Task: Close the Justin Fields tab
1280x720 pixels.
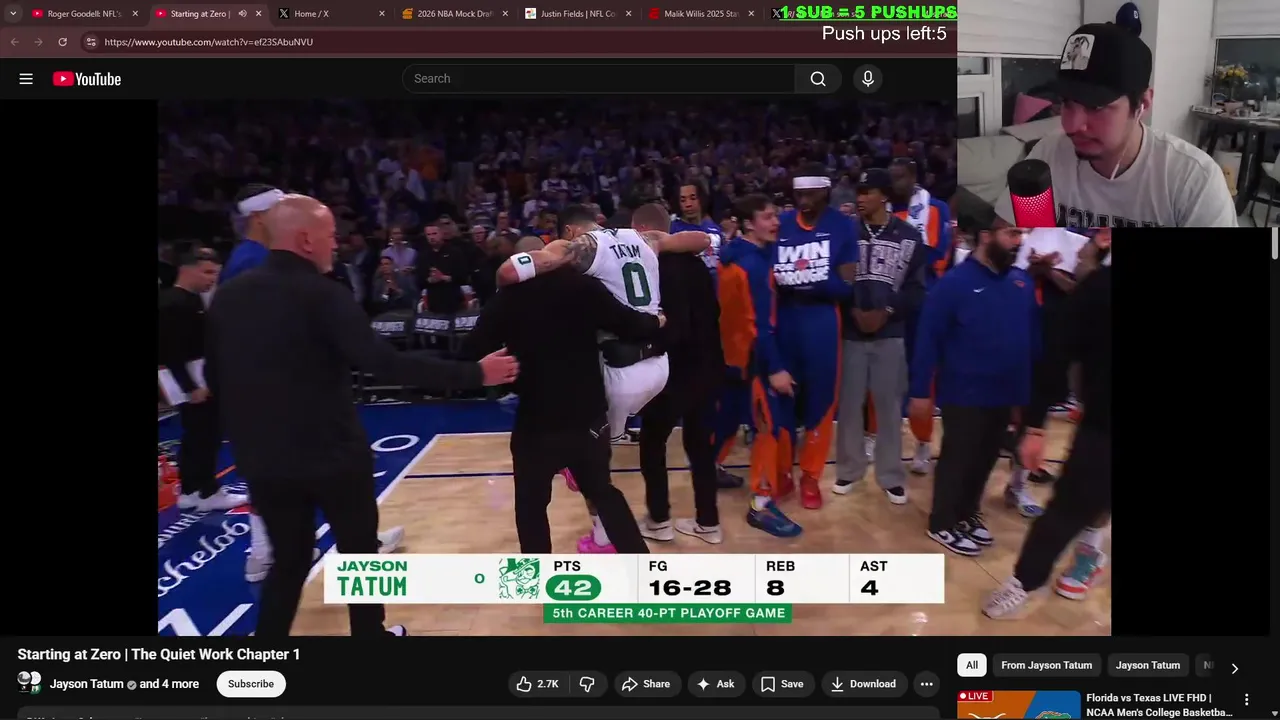Action: [x=628, y=14]
